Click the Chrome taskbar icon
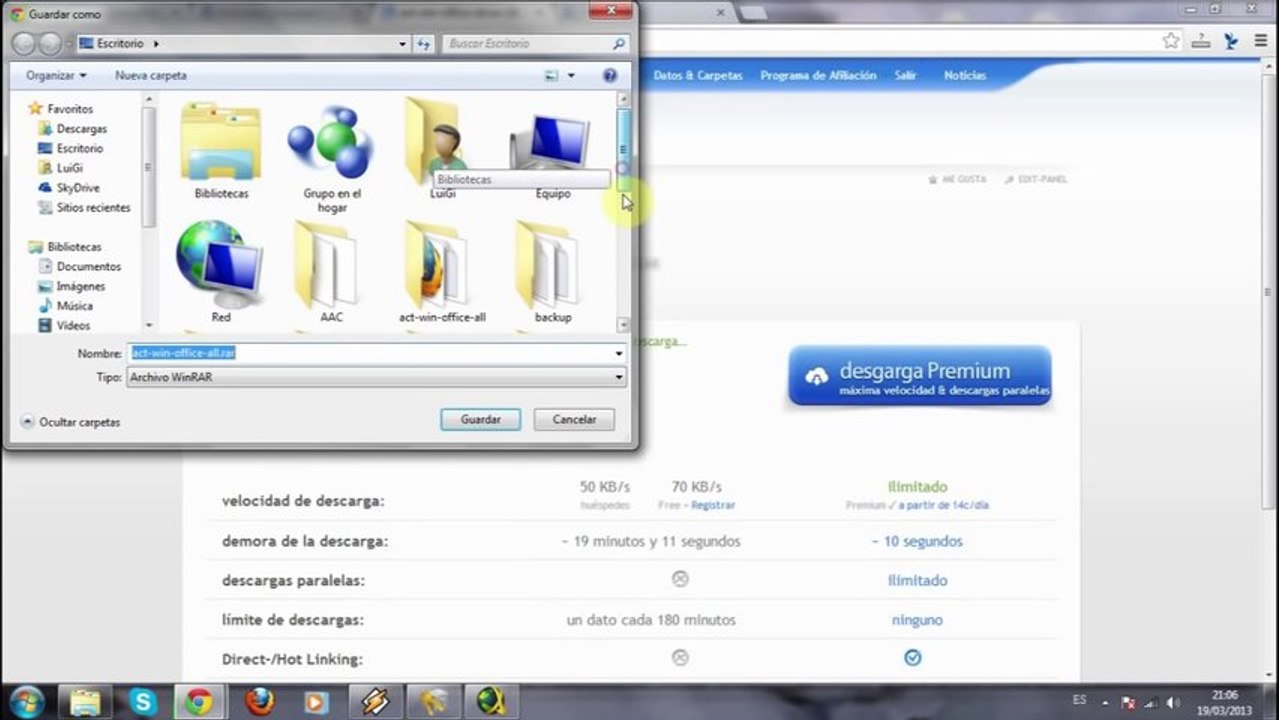The height and width of the screenshot is (720, 1279). click(x=199, y=702)
